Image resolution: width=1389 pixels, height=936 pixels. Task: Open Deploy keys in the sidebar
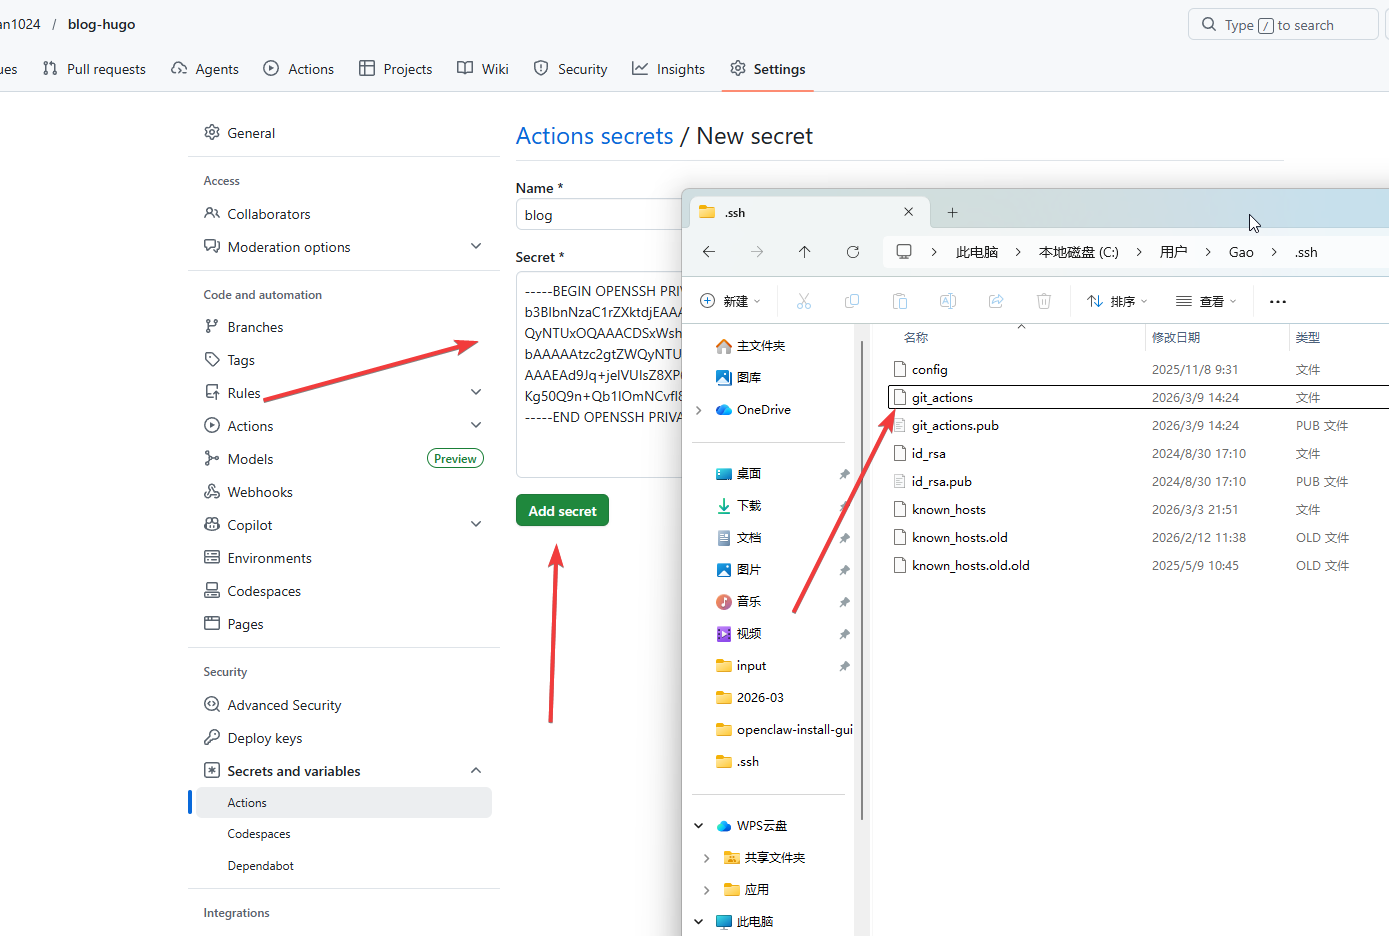click(x=264, y=738)
